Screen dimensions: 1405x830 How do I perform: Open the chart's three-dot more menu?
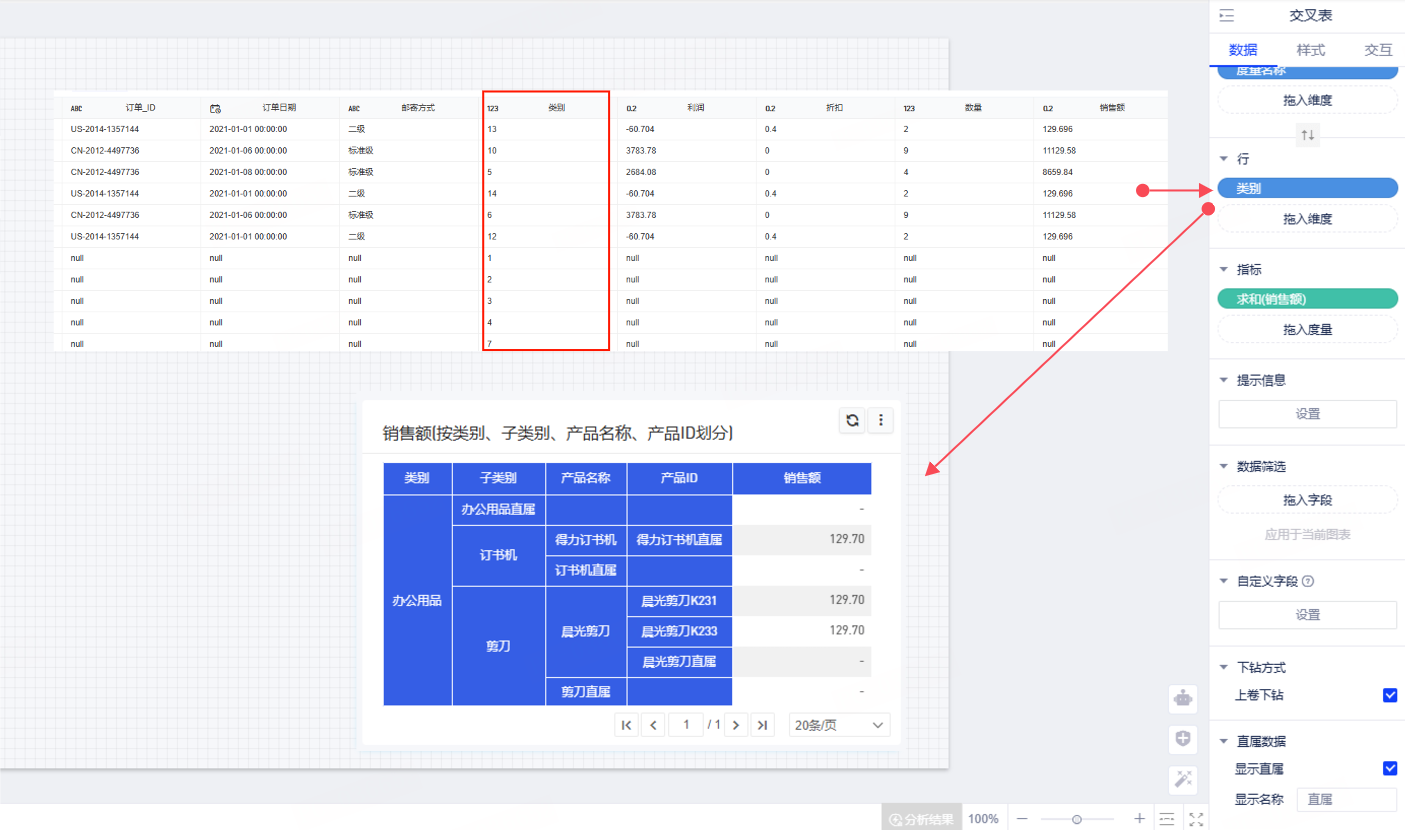pos(880,421)
